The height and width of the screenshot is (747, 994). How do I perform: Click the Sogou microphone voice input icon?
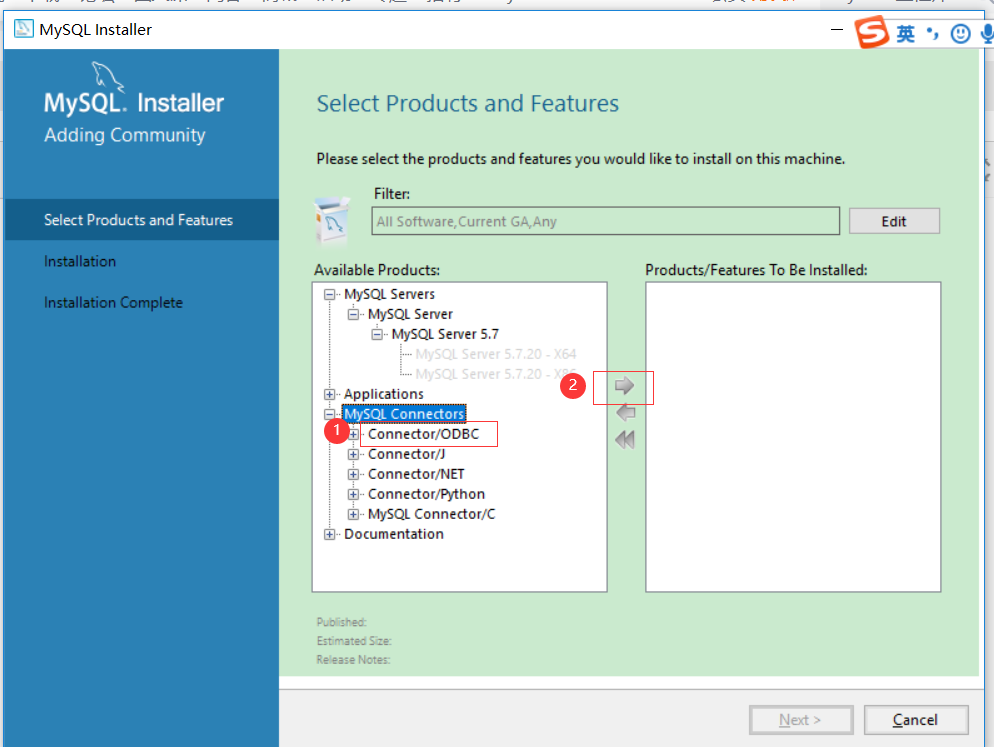(x=988, y=34)
